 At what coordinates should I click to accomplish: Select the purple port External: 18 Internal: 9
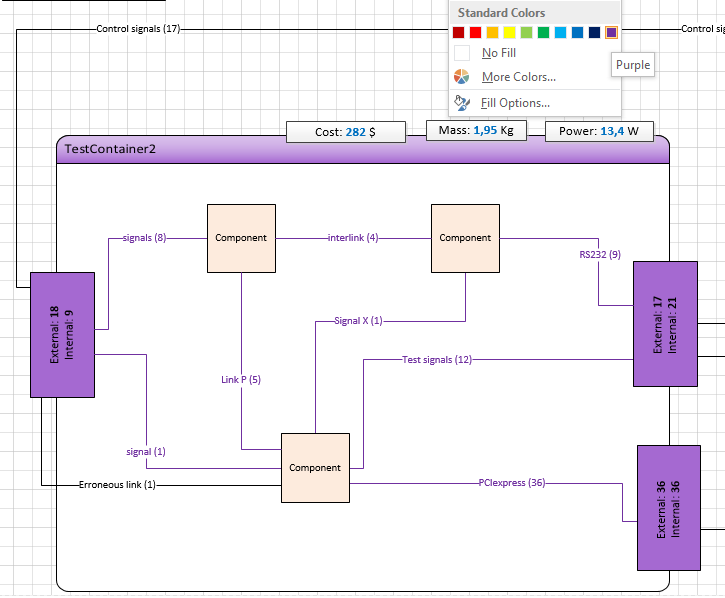coord(62,335)
